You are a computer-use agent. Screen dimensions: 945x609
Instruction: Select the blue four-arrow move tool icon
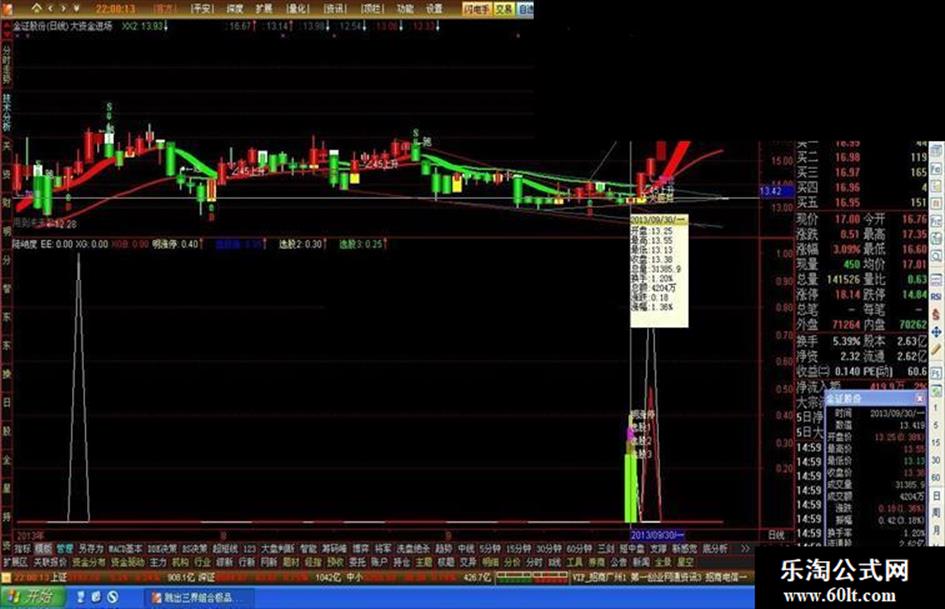click(x=936, y=332)
